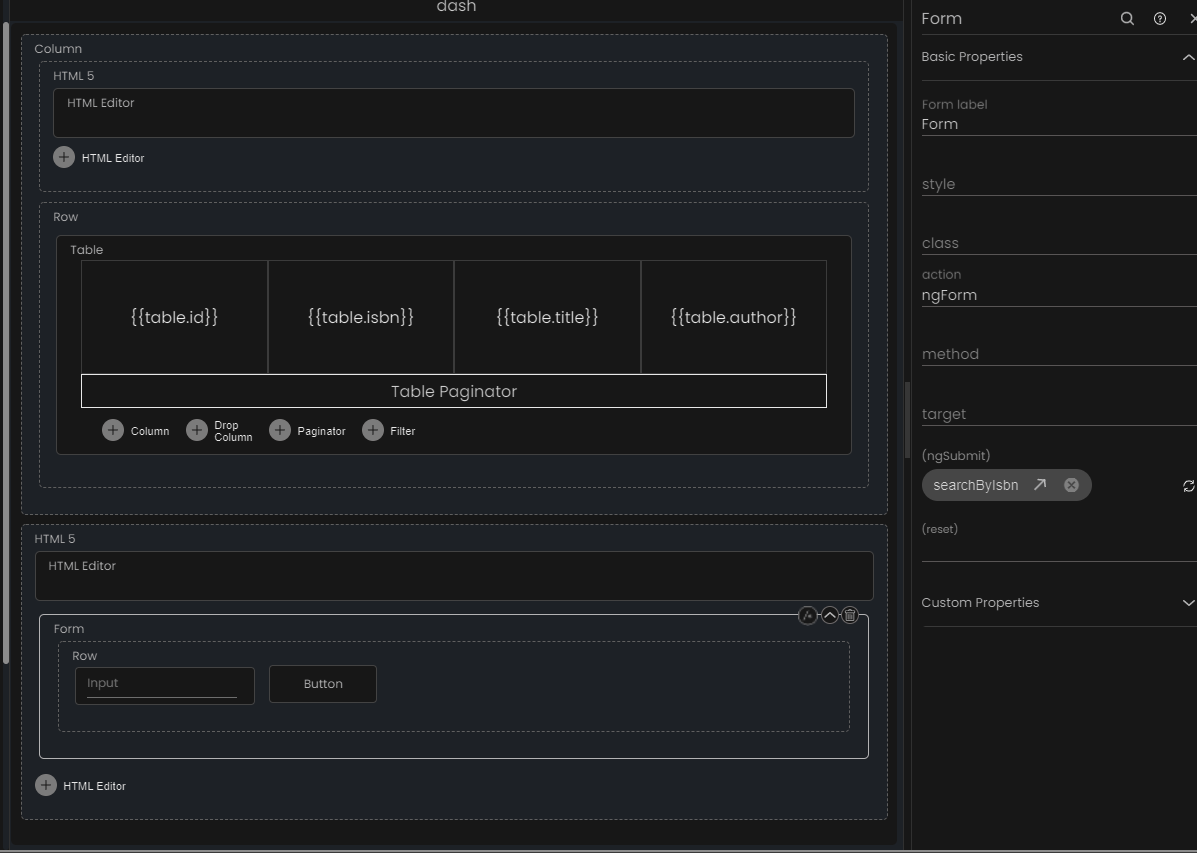Click the method property field
The image size is (1197, 853).
pos(1059,354)
